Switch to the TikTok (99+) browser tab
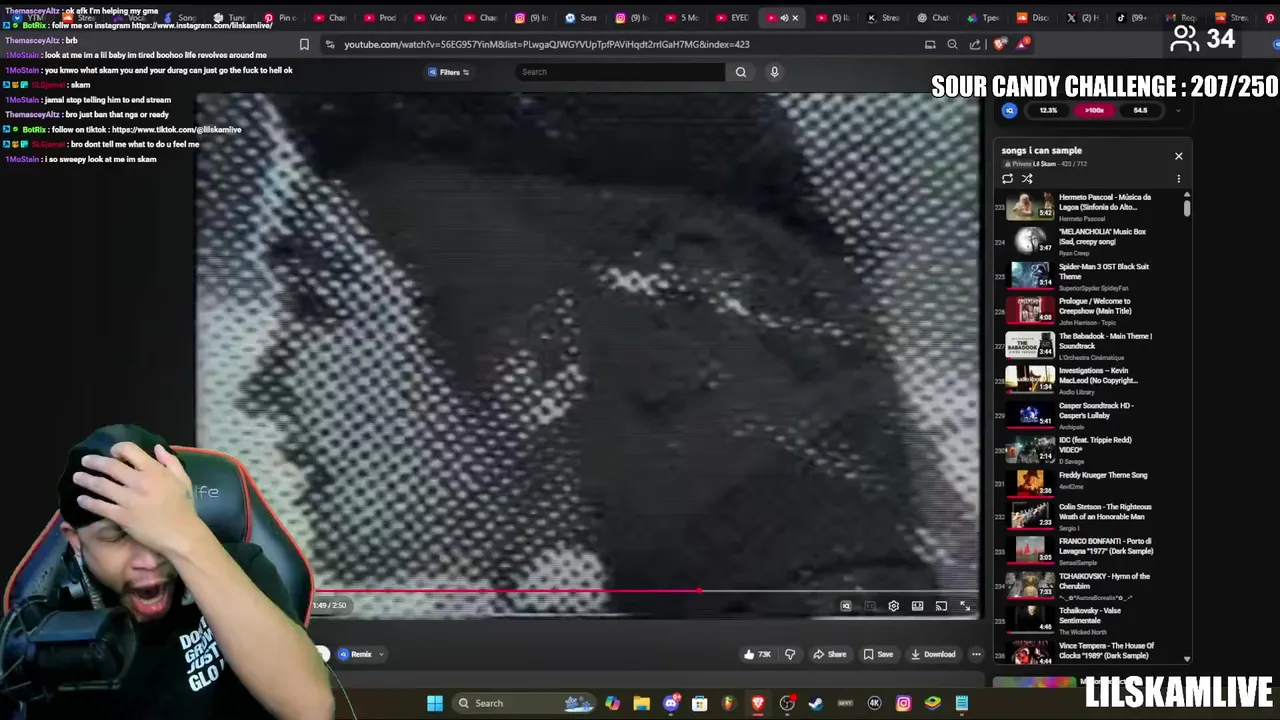The width and height of the screenshot is (1280, 720). pyautogui.click(x=1133, y=18)
